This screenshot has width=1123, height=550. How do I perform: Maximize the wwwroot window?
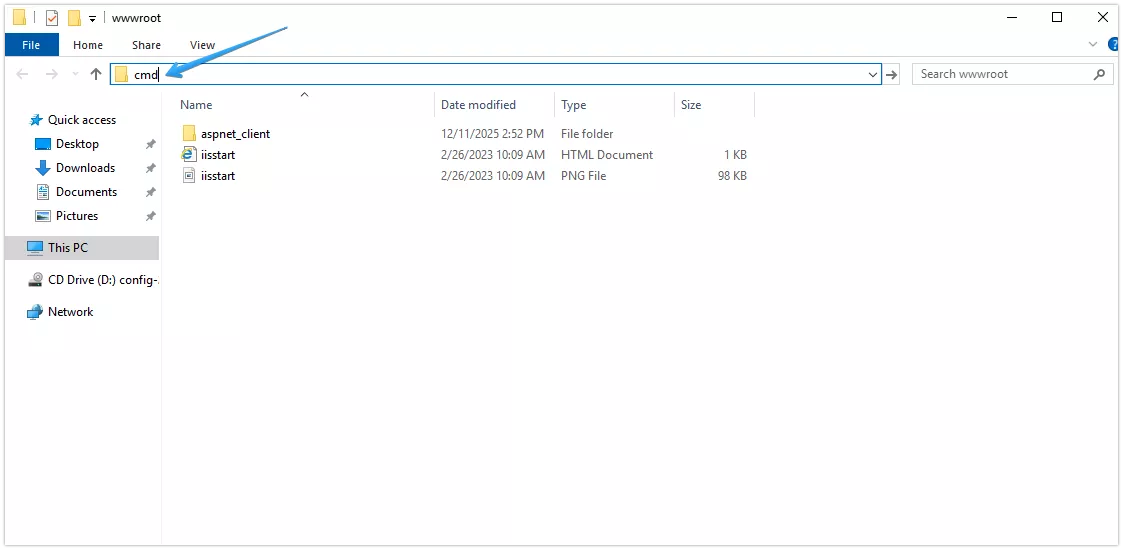tap(1056, 17)
